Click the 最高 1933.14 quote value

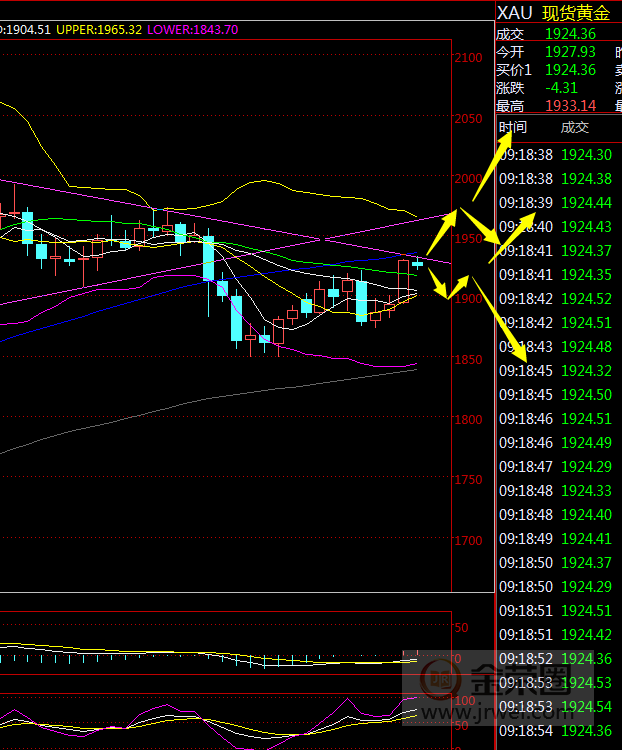point(570,106)
